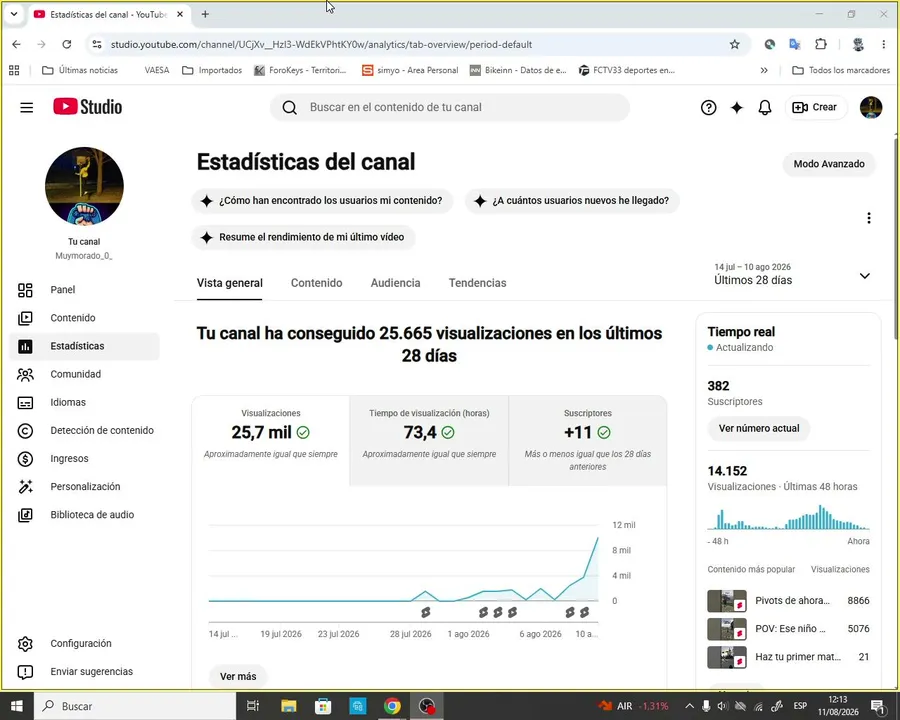900x720 pixels.
Task: Open Contenido in the sidebar
Action: click(84, 318)
